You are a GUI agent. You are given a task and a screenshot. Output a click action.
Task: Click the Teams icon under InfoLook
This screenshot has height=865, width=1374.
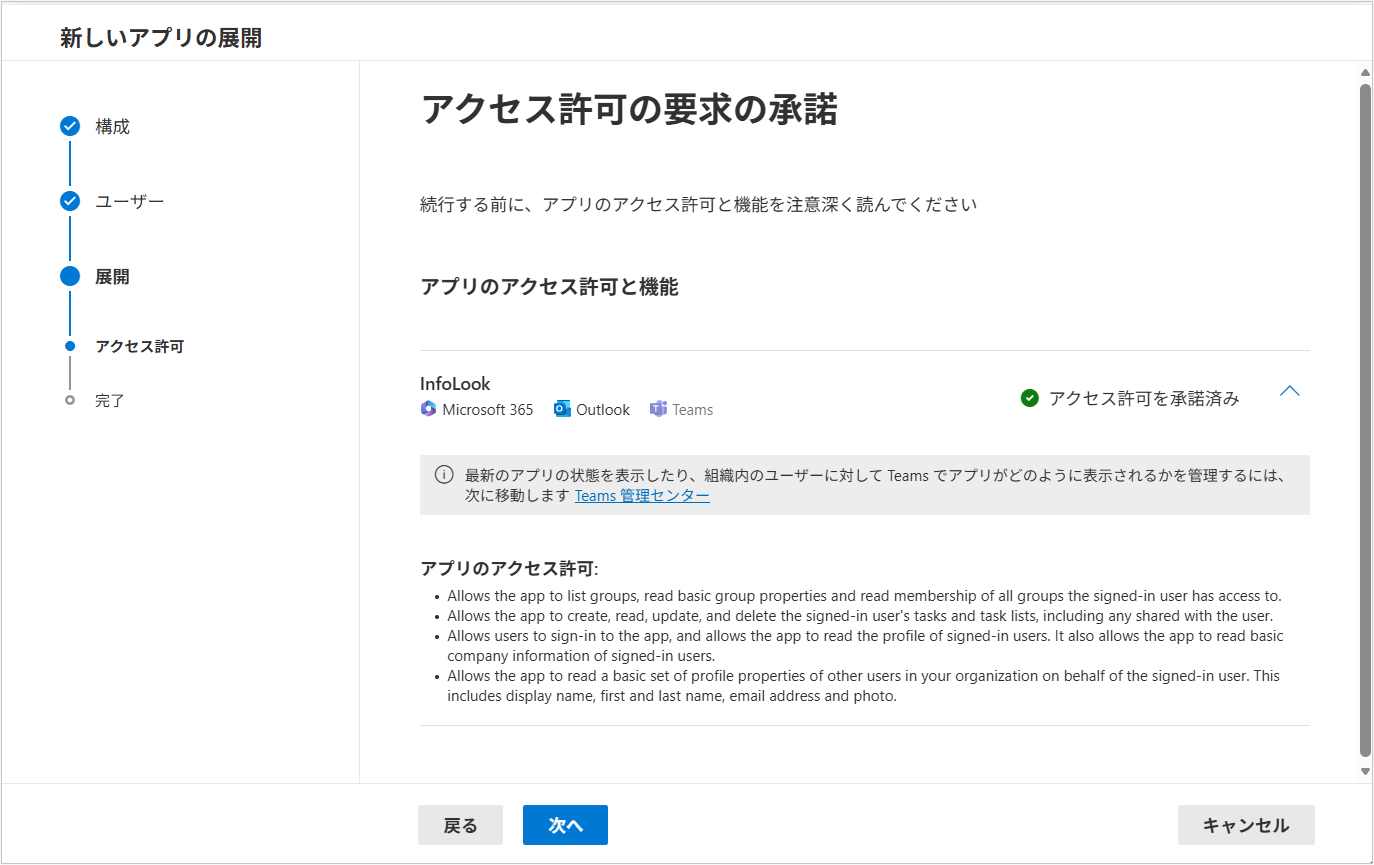click(x=658, y=409)
